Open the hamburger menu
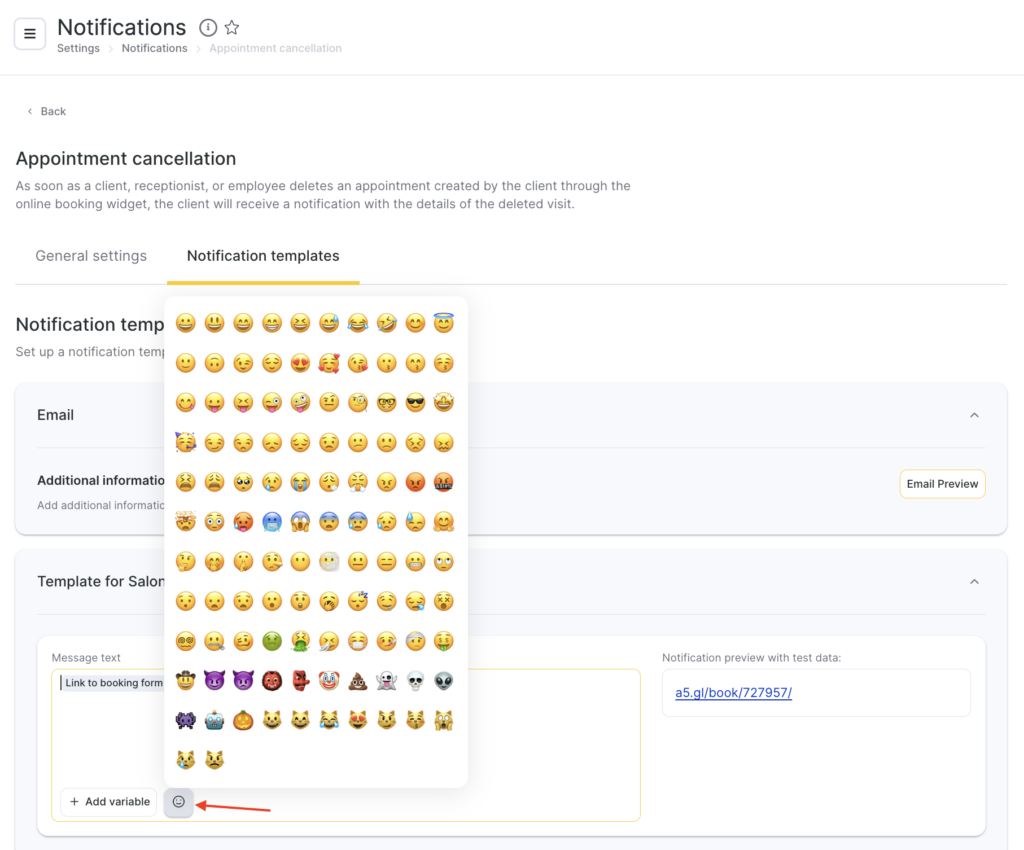The height and width of the screenshot is (850, 1024). point(30,33)
